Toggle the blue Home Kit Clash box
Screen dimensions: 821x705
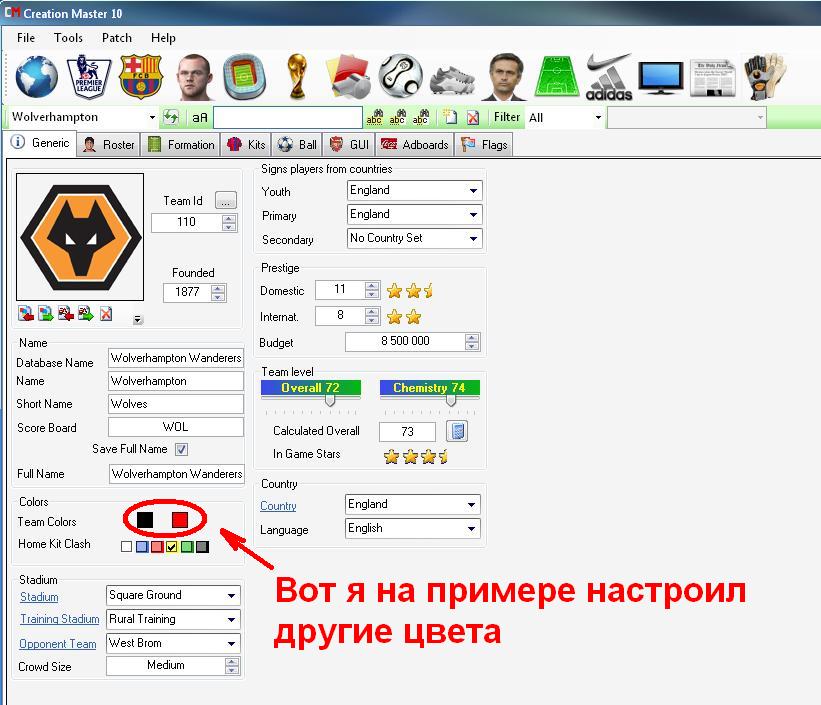141,547
